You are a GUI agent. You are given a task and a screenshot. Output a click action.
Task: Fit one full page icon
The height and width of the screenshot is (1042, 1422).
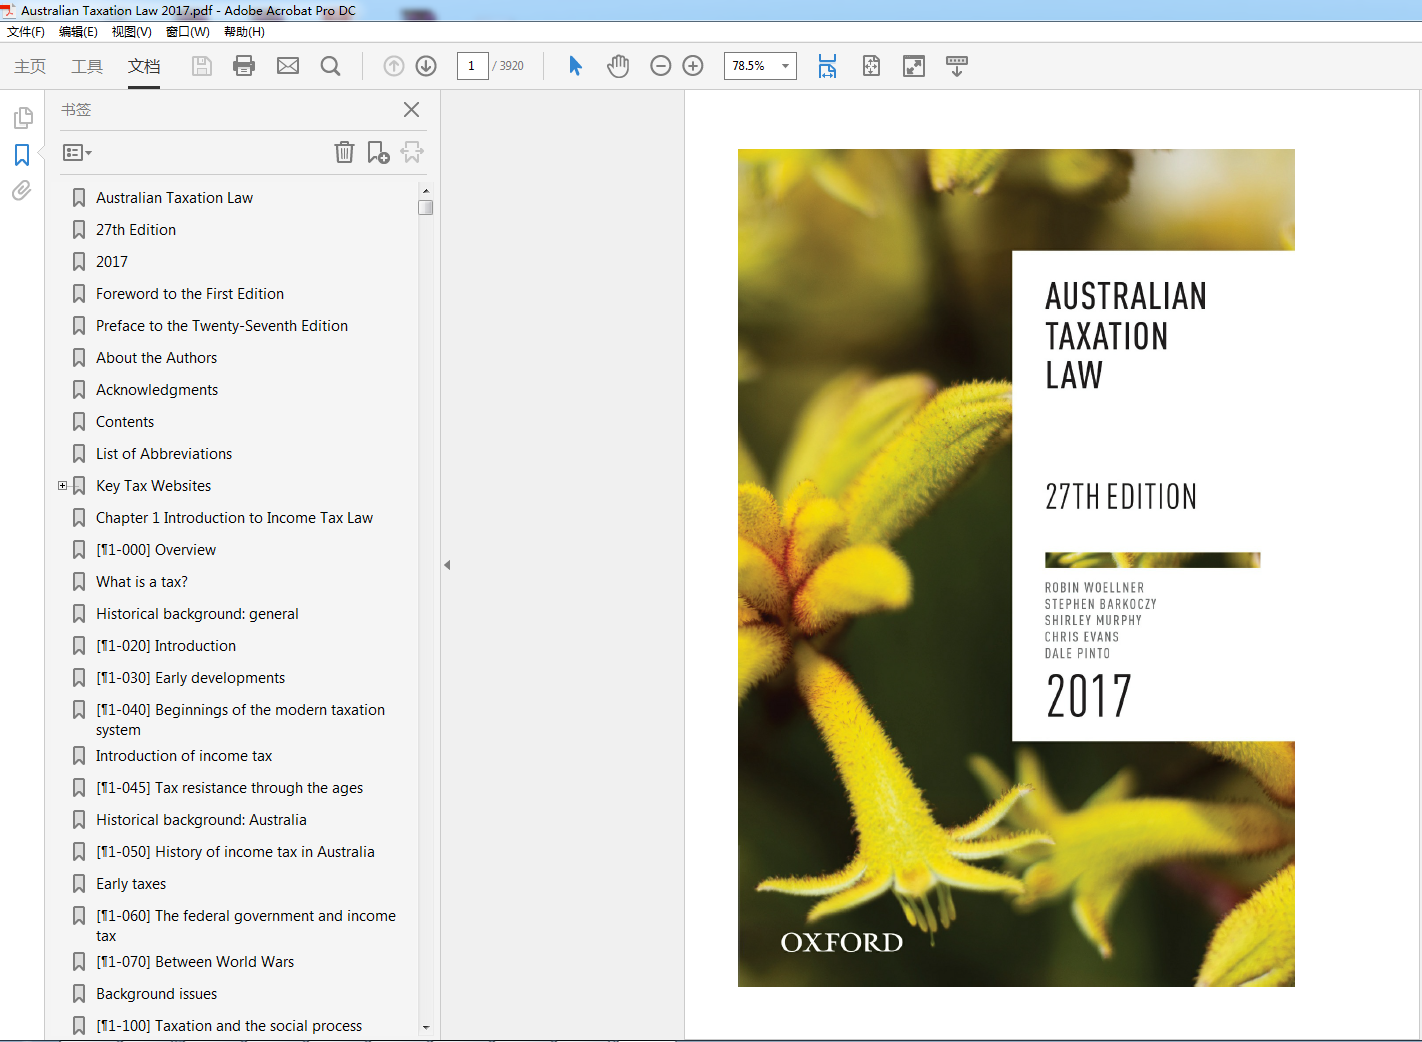[x=871, y=66]
